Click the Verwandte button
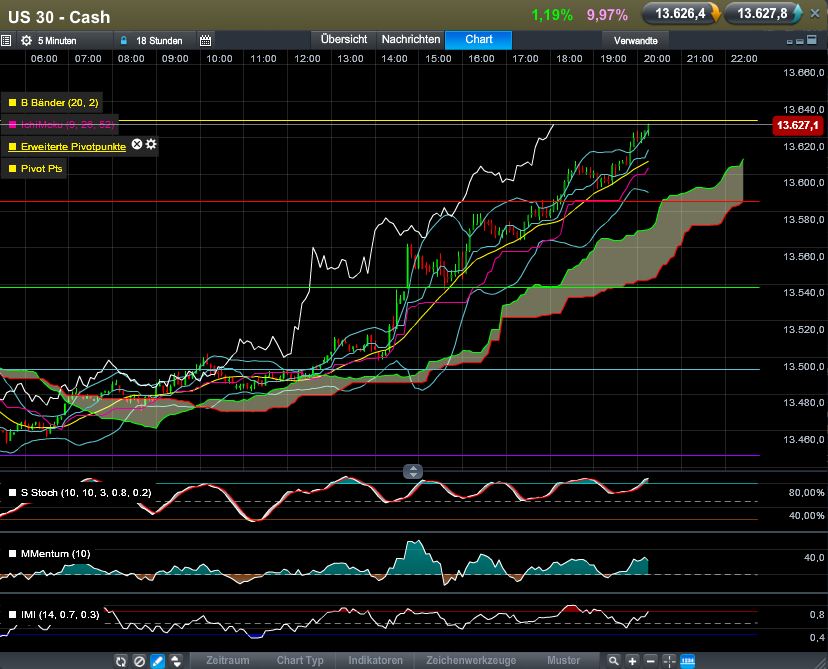Screen dimensions: 828x669 pyautogui.click(x=635, y=41)
